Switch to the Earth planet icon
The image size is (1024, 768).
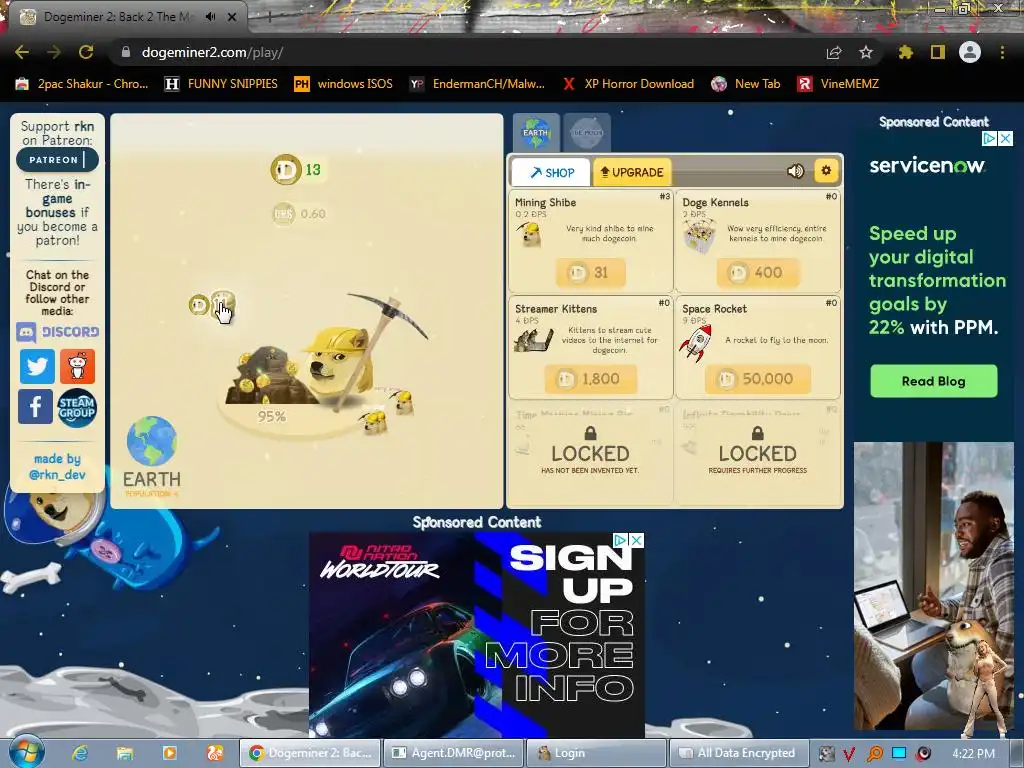[536, 132]
